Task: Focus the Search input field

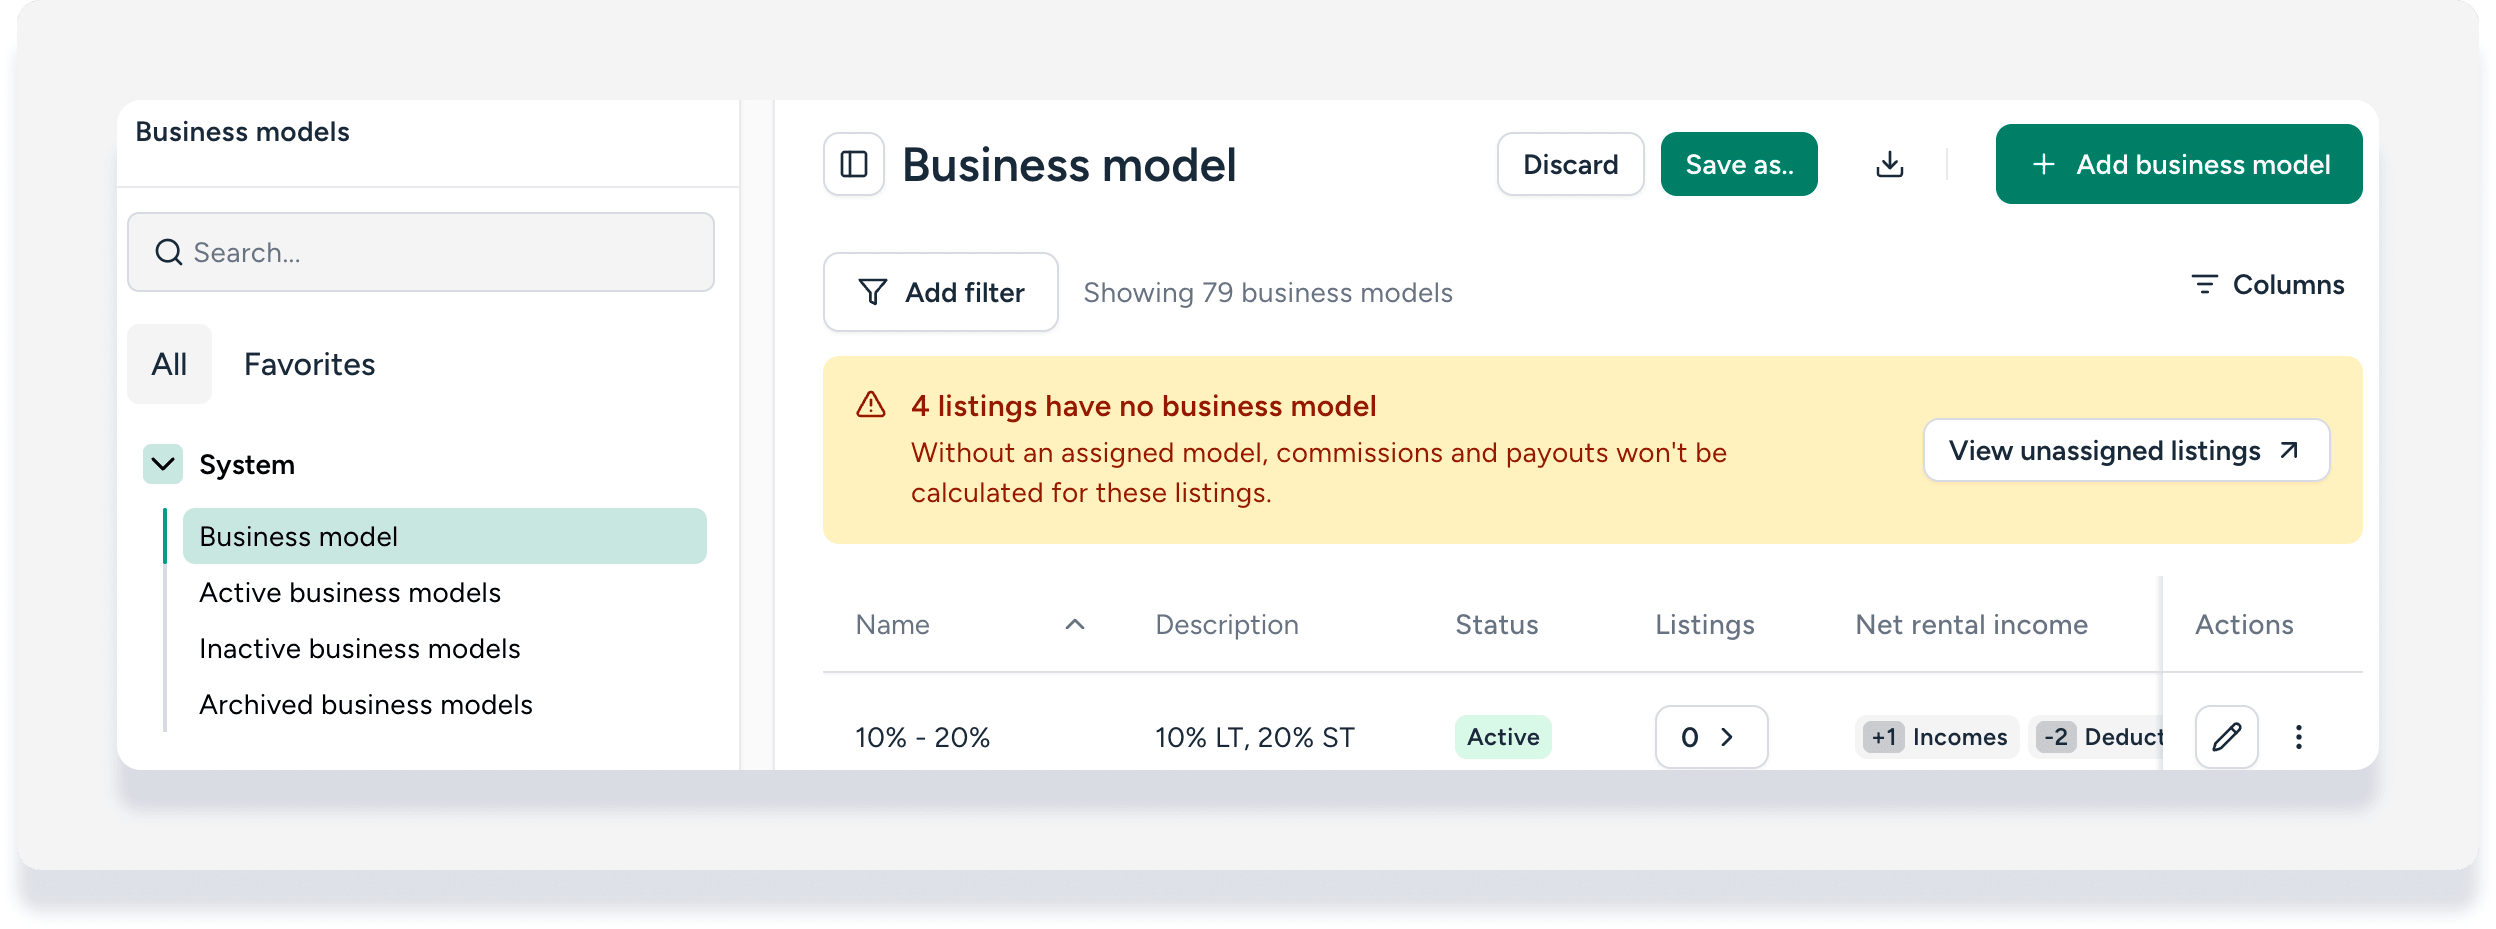Action: 421,252
